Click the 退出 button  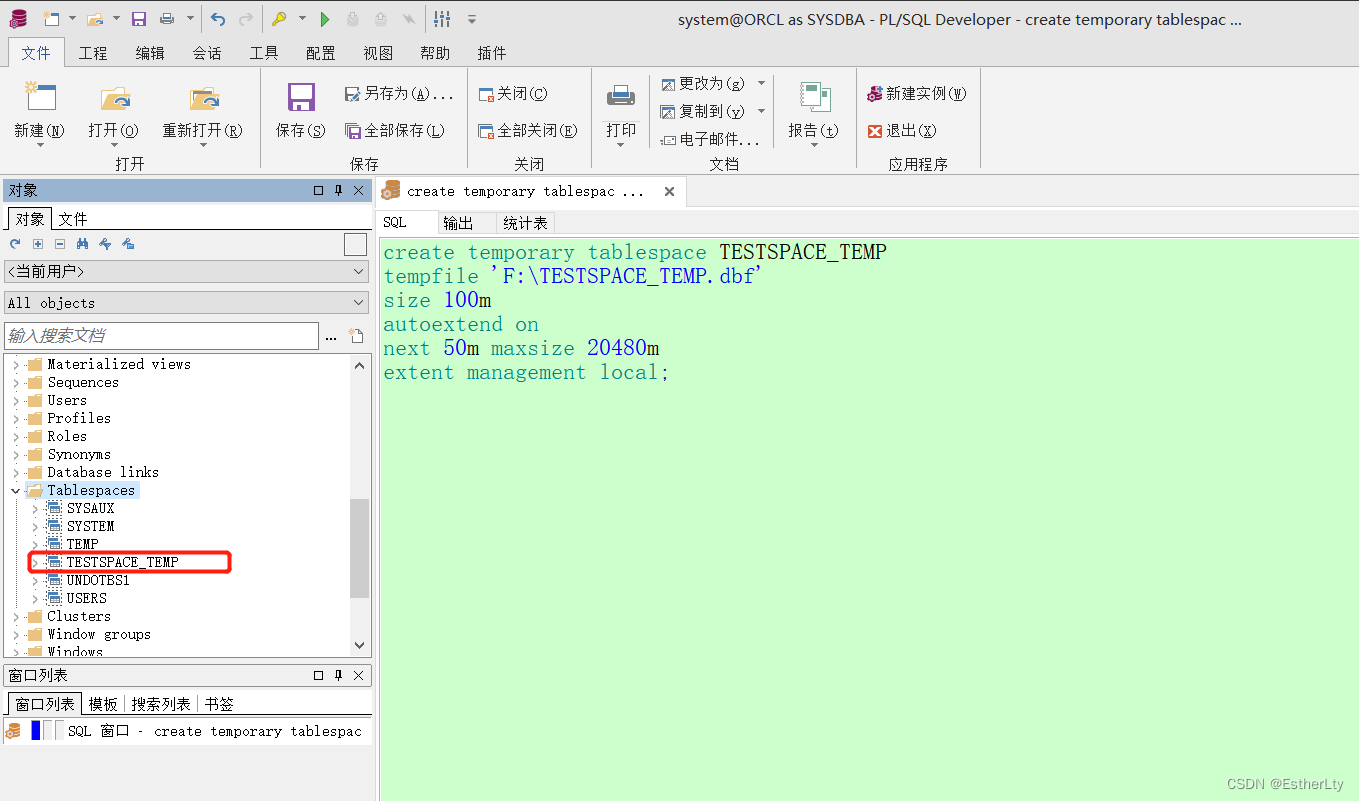coord(902,131)
